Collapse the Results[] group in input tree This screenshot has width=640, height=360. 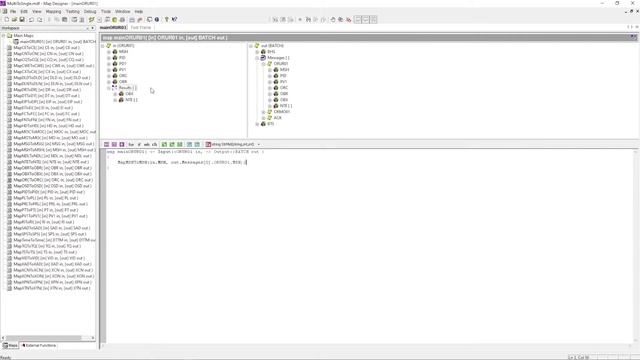point(109,88)
